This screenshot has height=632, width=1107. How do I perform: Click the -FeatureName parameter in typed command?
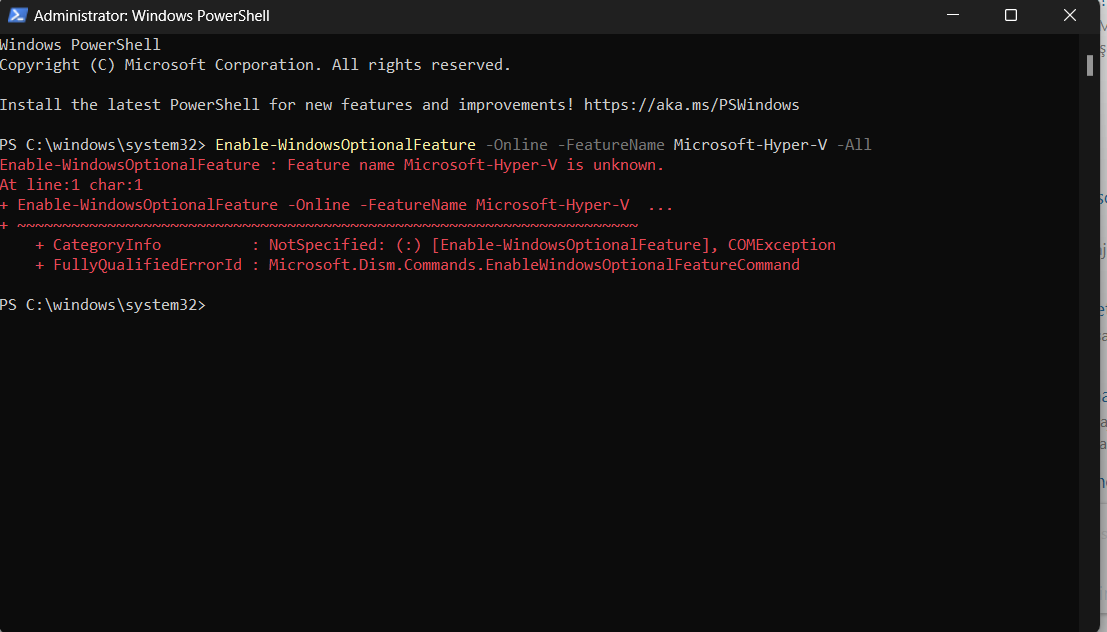610,145
